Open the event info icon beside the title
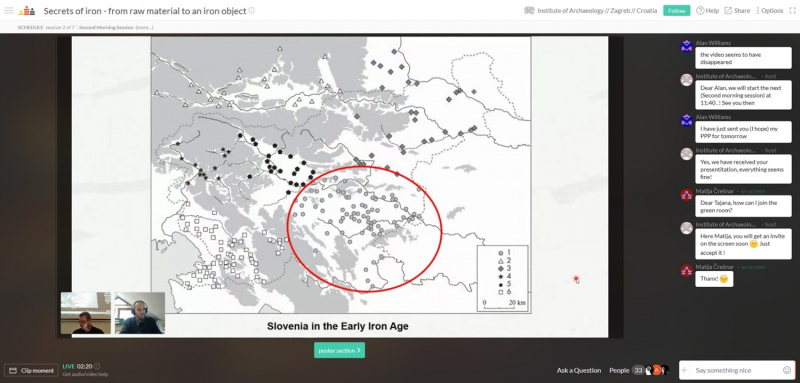Viewport: 800px width, 383px height. pyautogui.click(x=252, y=11)
